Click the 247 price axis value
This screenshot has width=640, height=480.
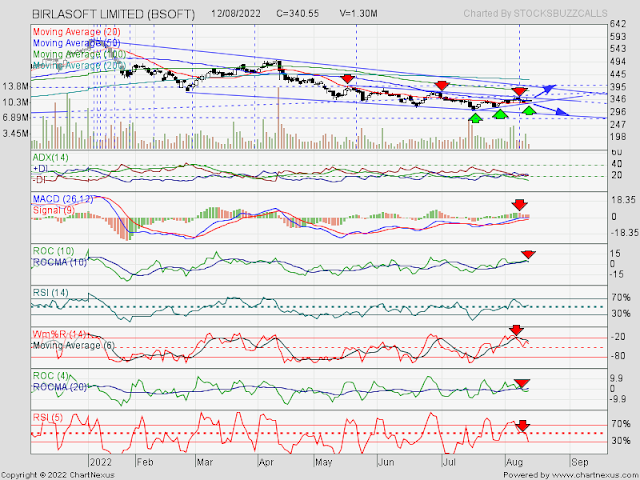618,124
